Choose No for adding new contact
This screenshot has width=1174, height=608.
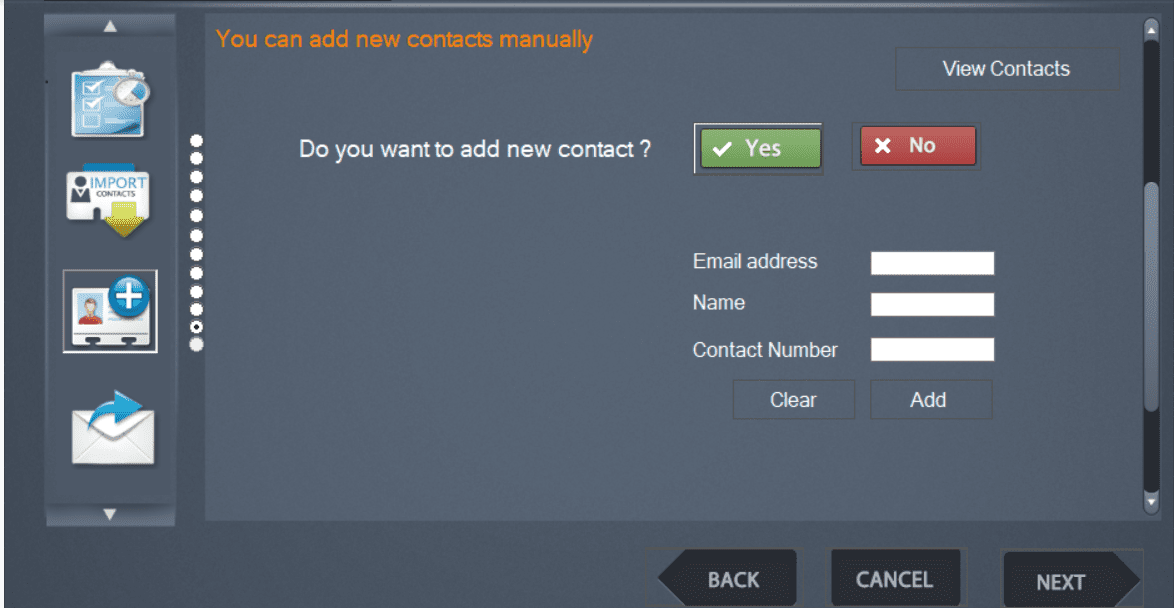point(917,145)
